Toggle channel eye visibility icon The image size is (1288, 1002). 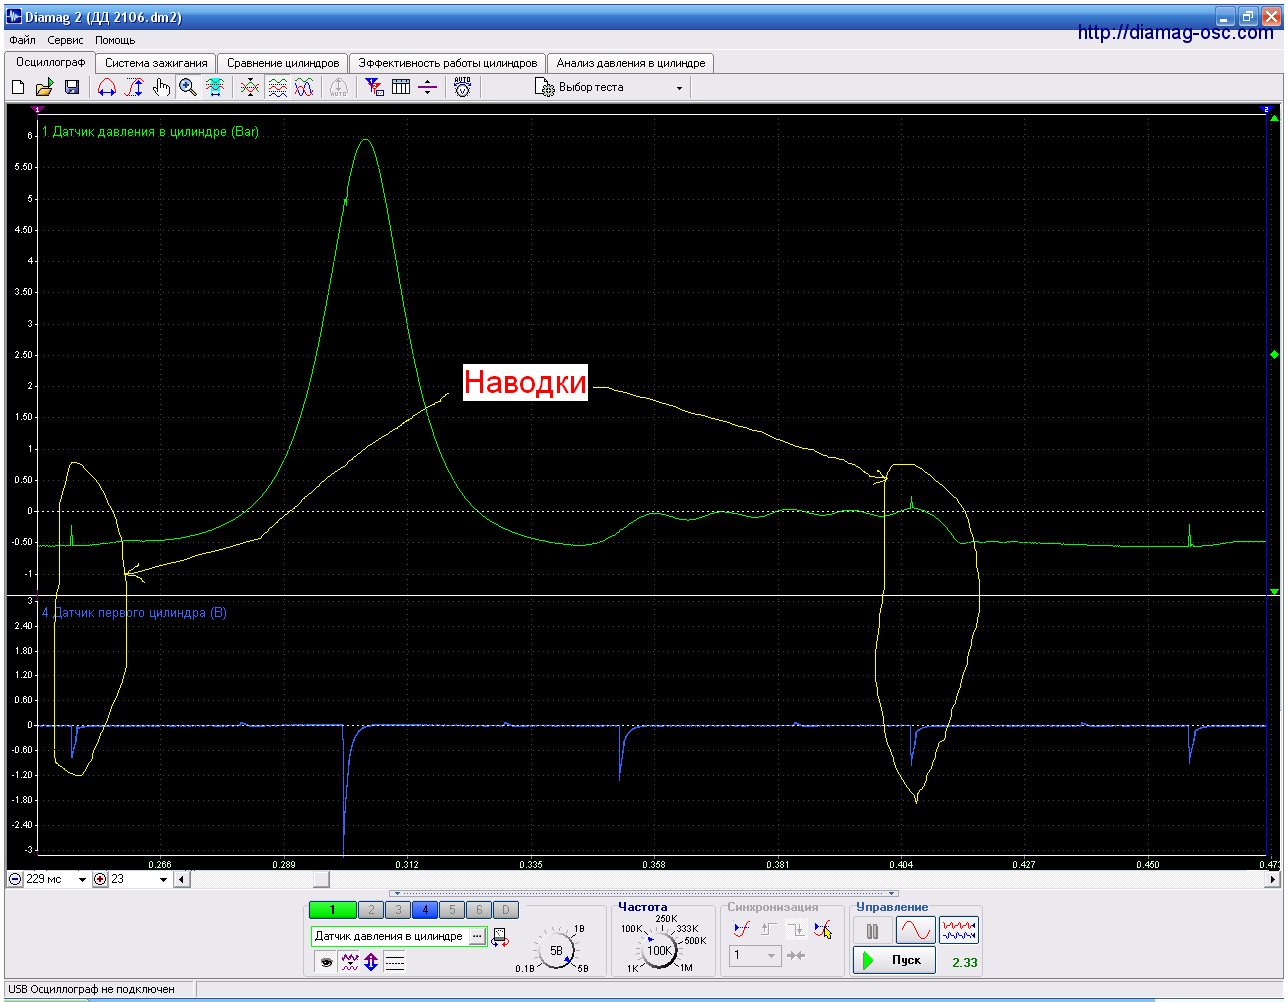326,962
